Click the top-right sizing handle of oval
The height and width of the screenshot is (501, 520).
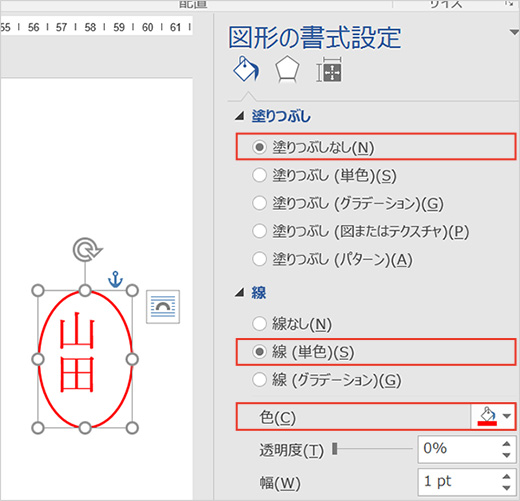pyautogui.click(x=132, y=290)
